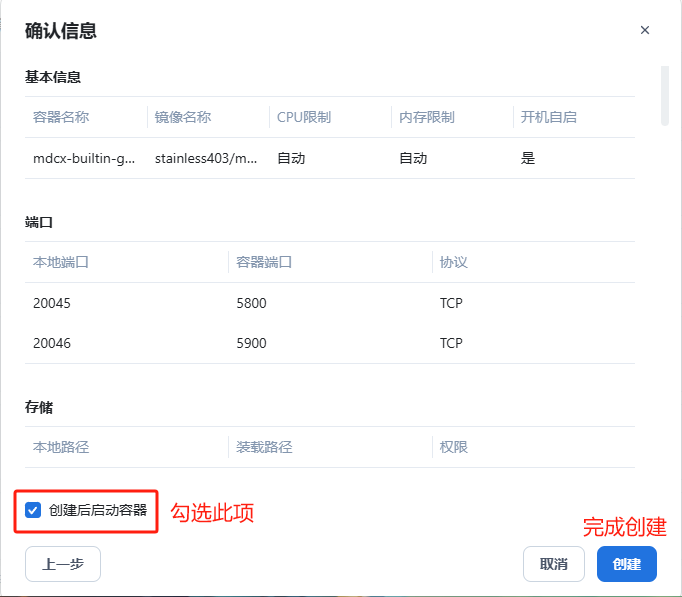
Task: Select local port 20046
Action: [52, 344]
